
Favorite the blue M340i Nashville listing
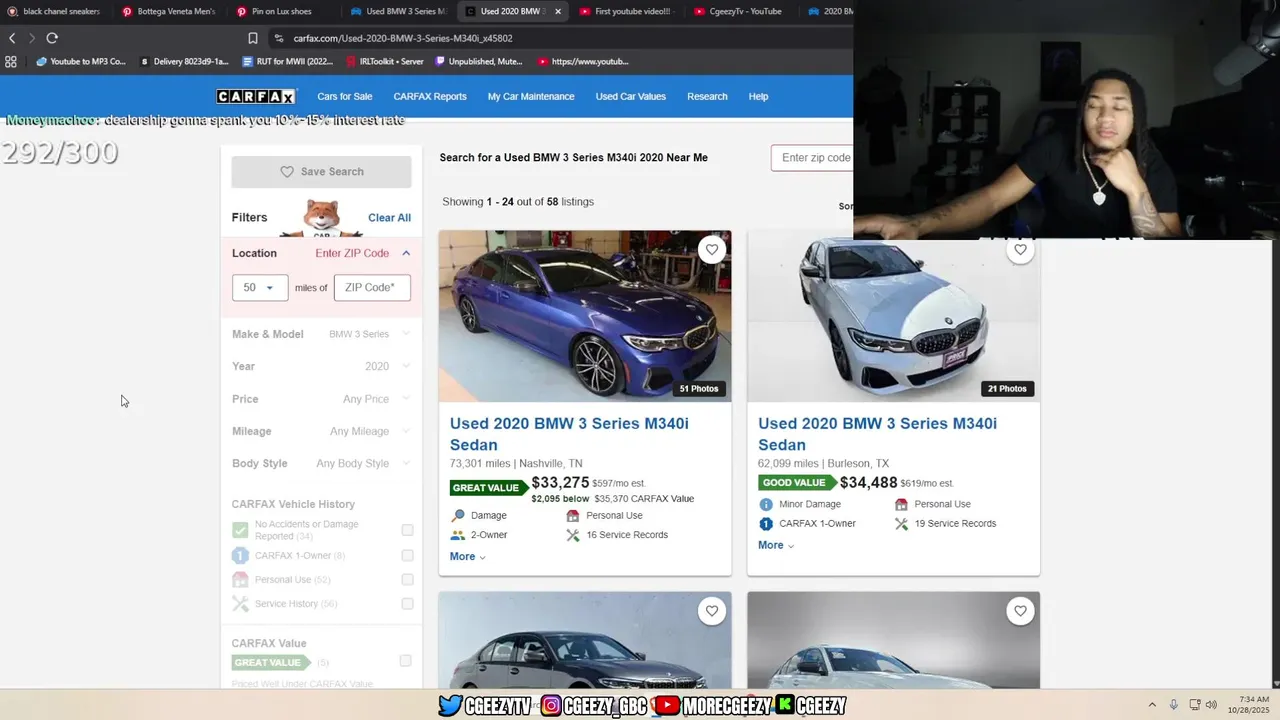[x=711, y=250]
